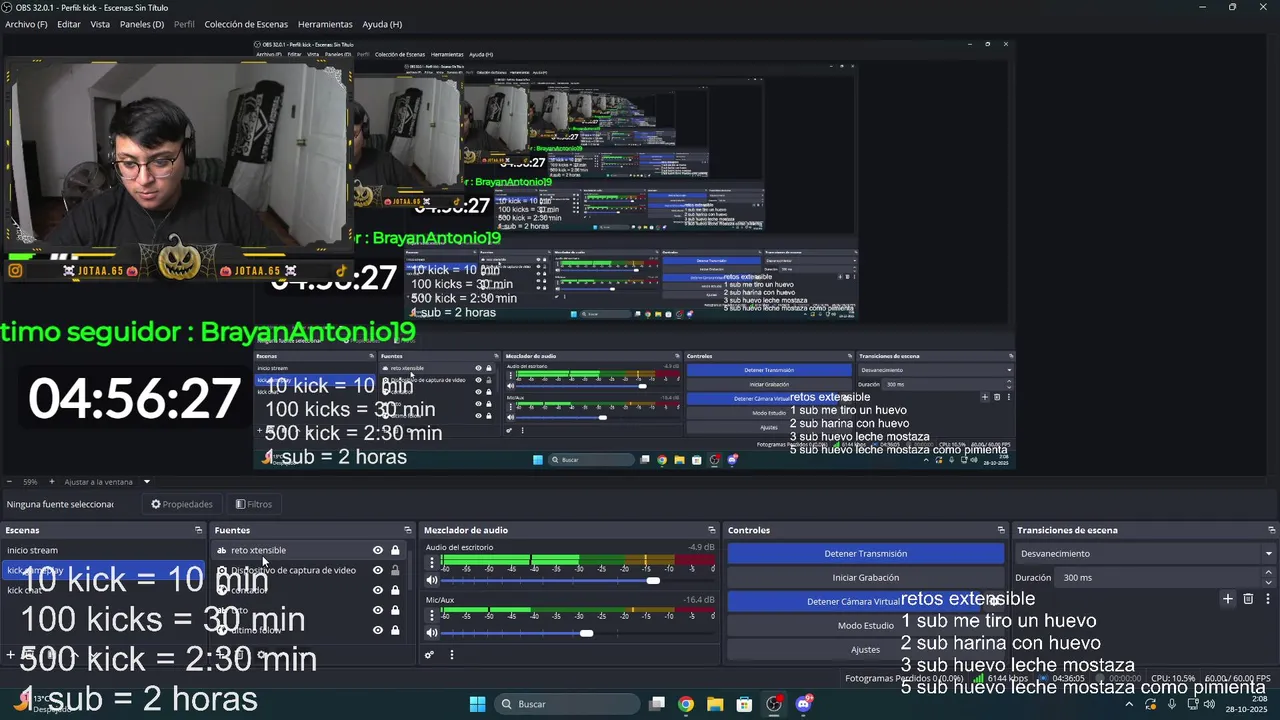The height and width of the screenshot is (720, 1280).
Task: Open advanced audio properties gear
Action: (x=429, y=655)
